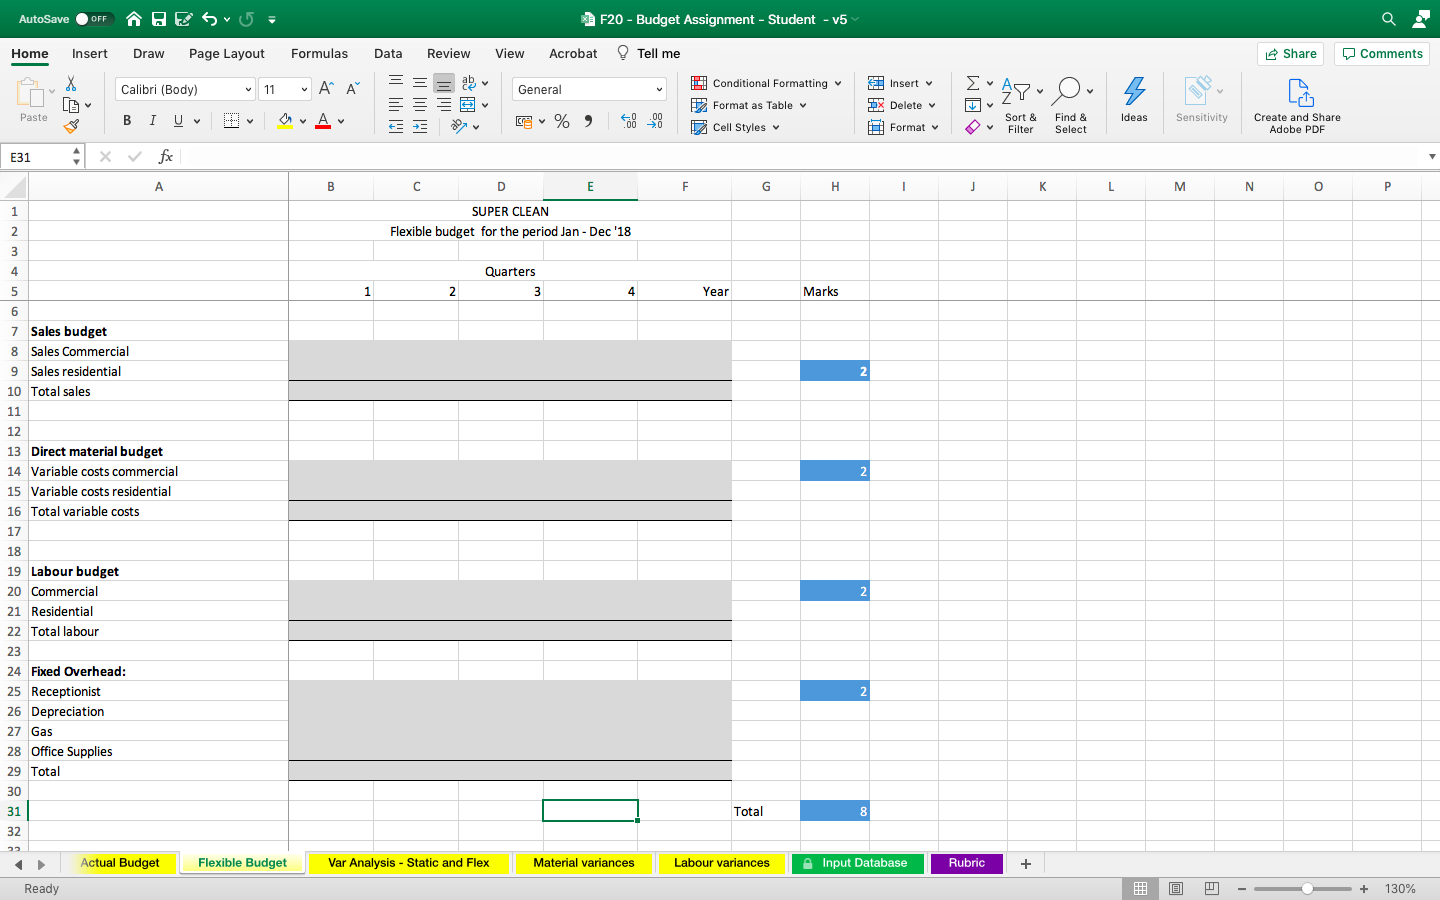Select the Italic formatting icon

[151, 120]
